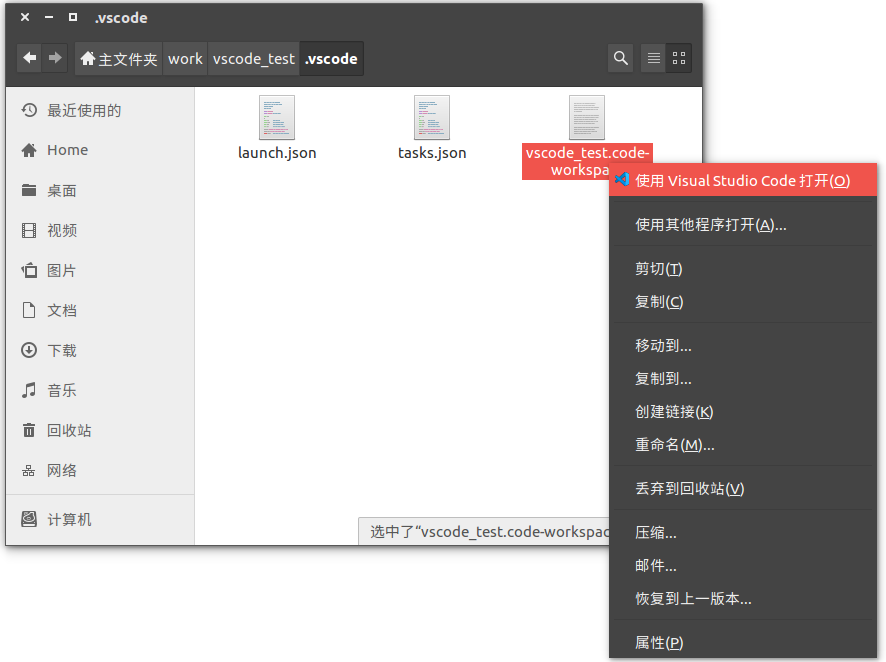Choose 创建链接(K) in the context menu
The width and height of the screenshot is (886, 662).
tap(742, 412)
